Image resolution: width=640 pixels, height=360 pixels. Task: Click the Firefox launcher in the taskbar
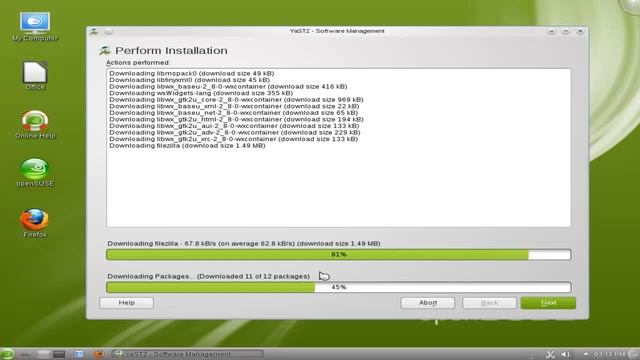[99, 354]
